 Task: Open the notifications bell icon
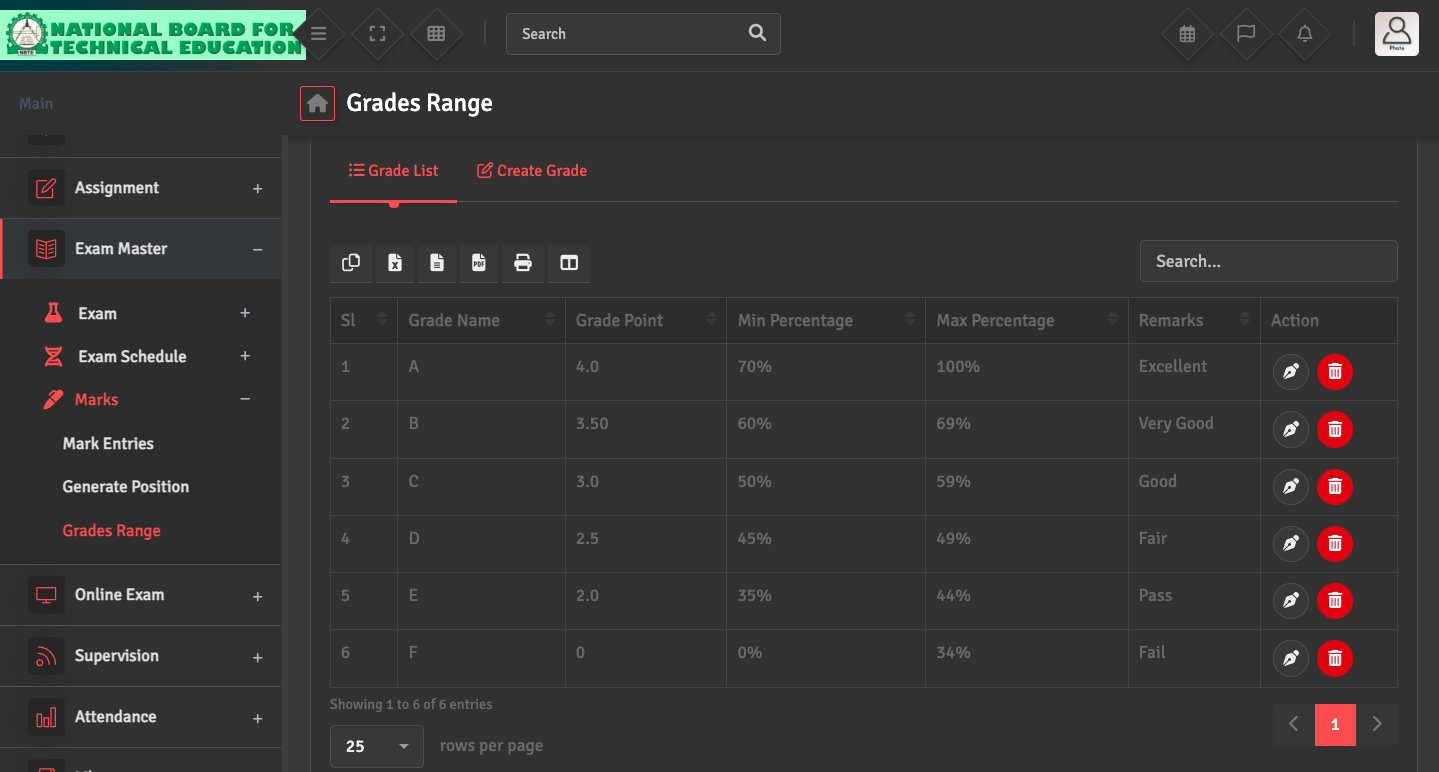pos(1304,34)
